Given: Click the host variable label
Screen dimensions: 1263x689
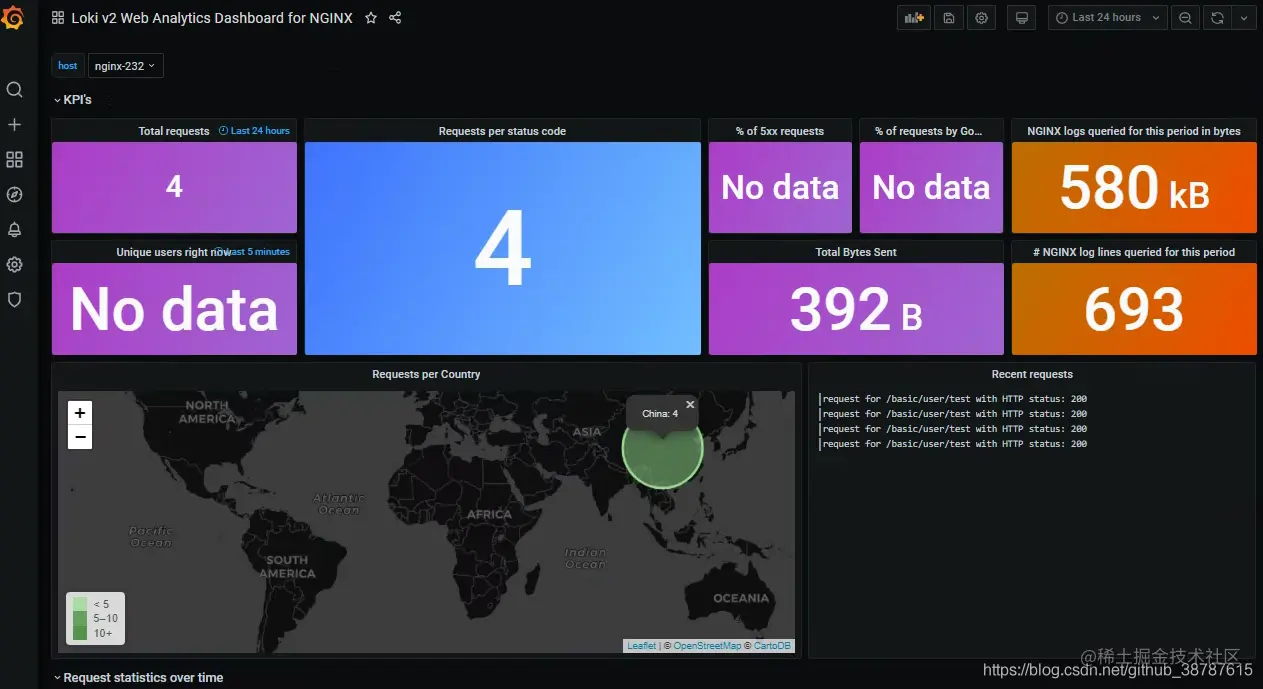Looking at the screenshot, I should [x=68, y=66].
